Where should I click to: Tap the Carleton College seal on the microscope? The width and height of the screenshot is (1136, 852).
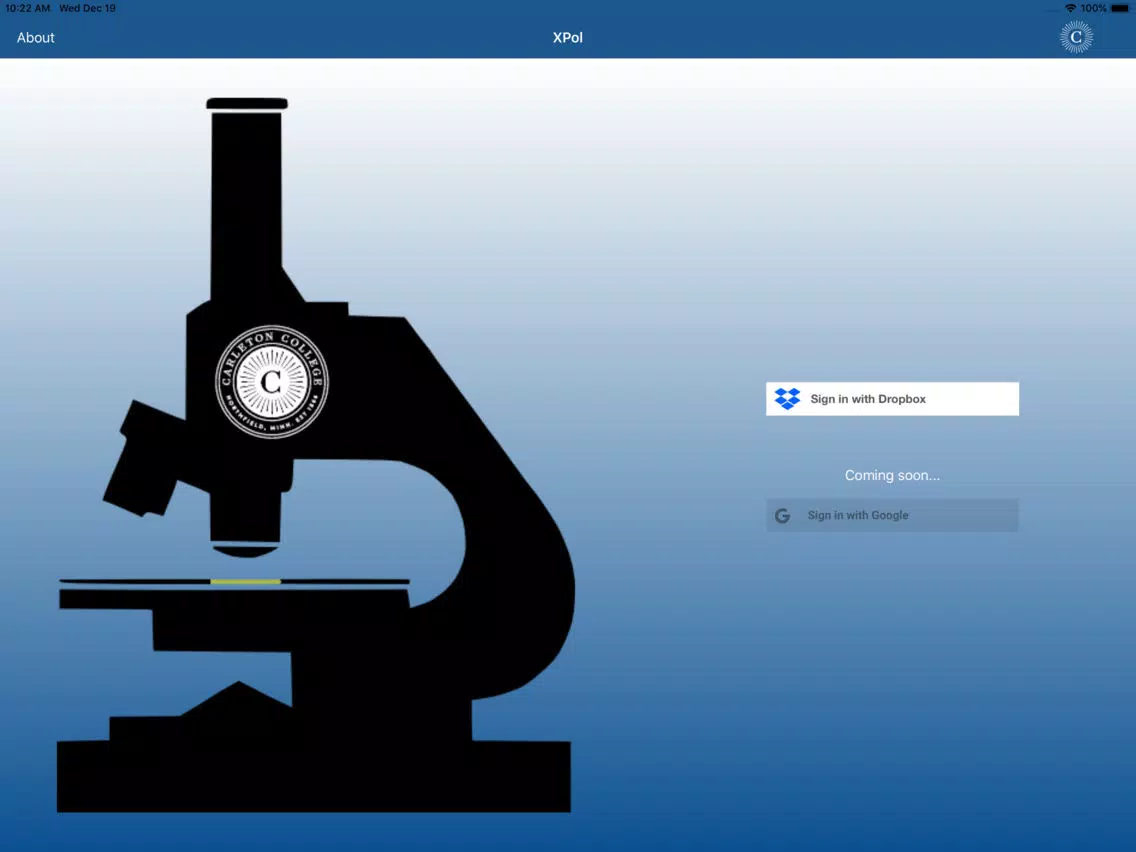(x=272, y=382)
